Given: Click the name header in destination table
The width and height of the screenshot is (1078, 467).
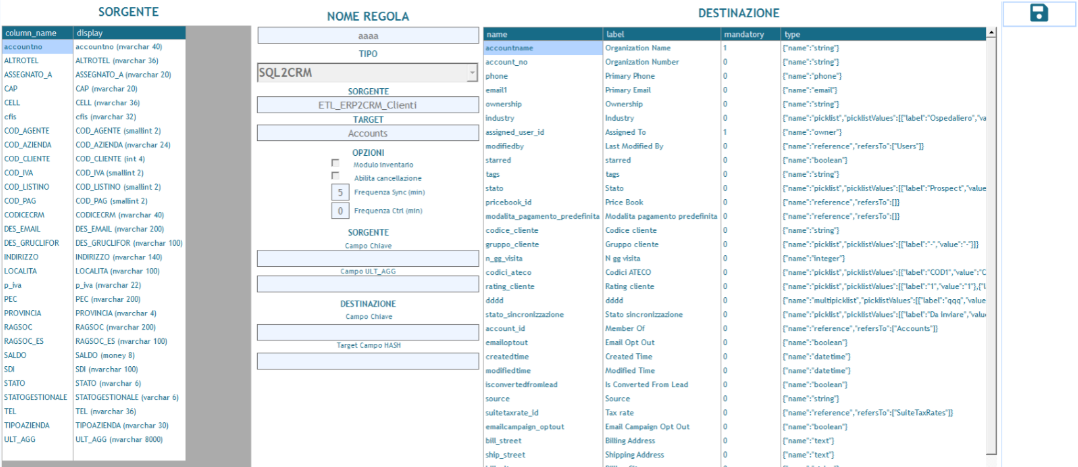Looking at the screenshot, I should click(542, 34).
